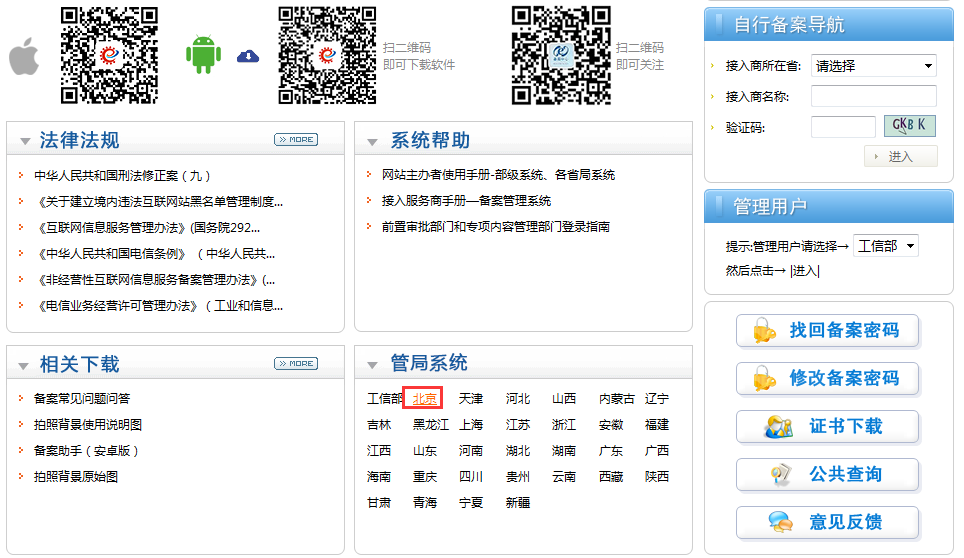Click the 验证码 captcha input field
The image size is (964, 558).
[x=842, y=127]
